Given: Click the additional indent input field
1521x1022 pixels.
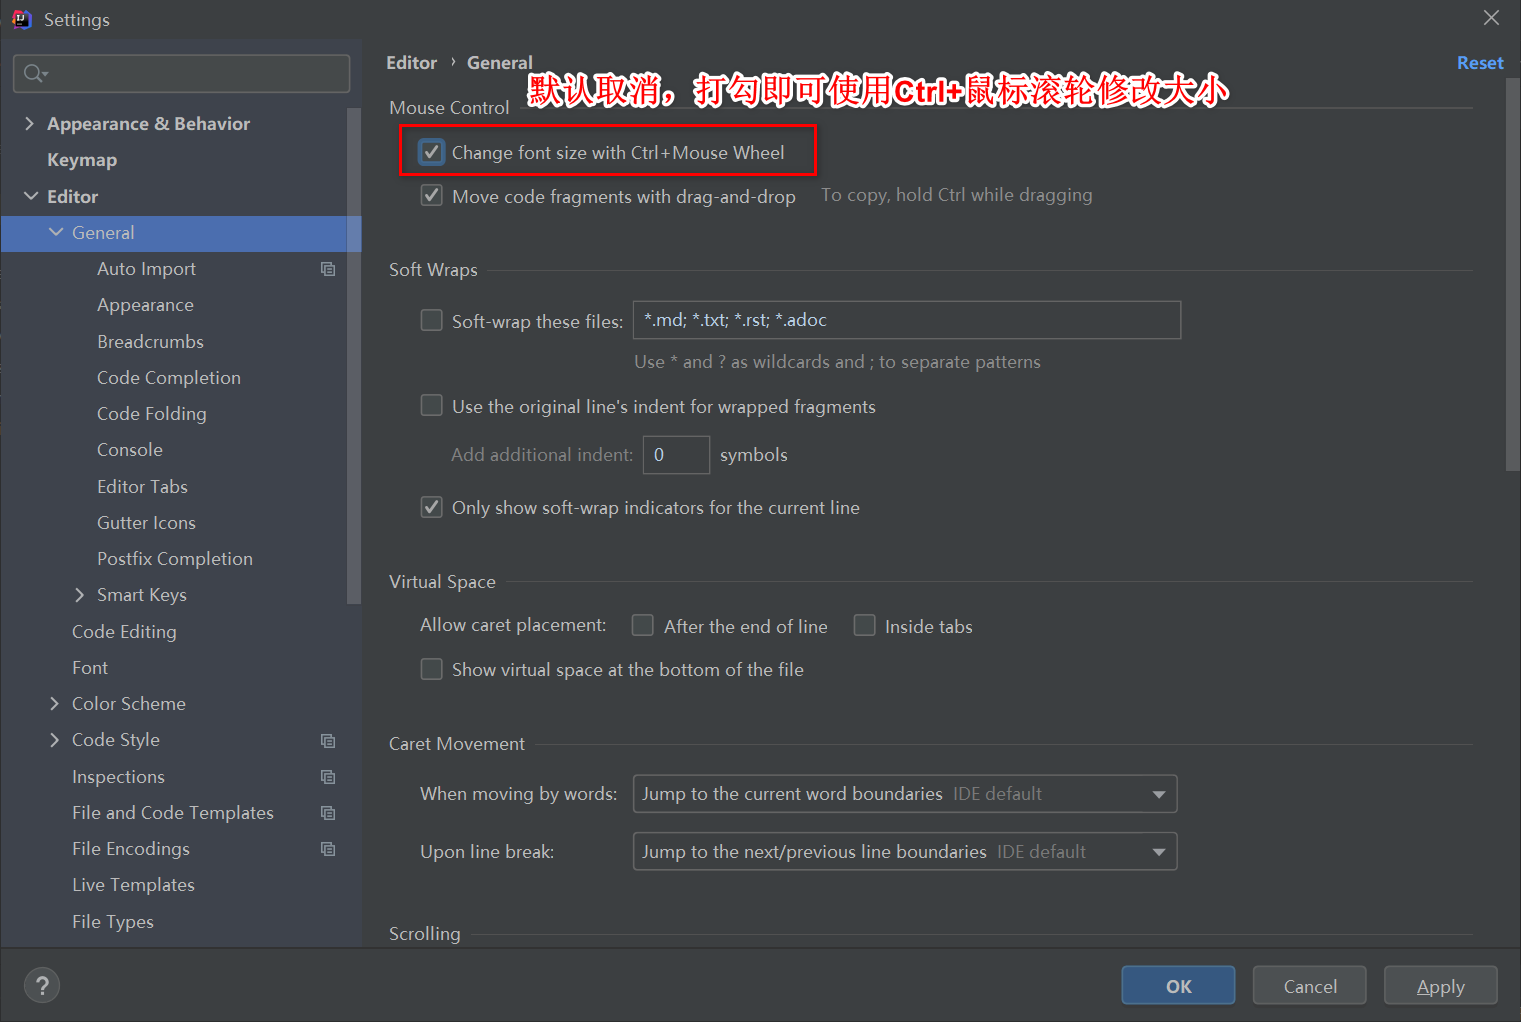Looking at the screenshot, I should point(676,454).
